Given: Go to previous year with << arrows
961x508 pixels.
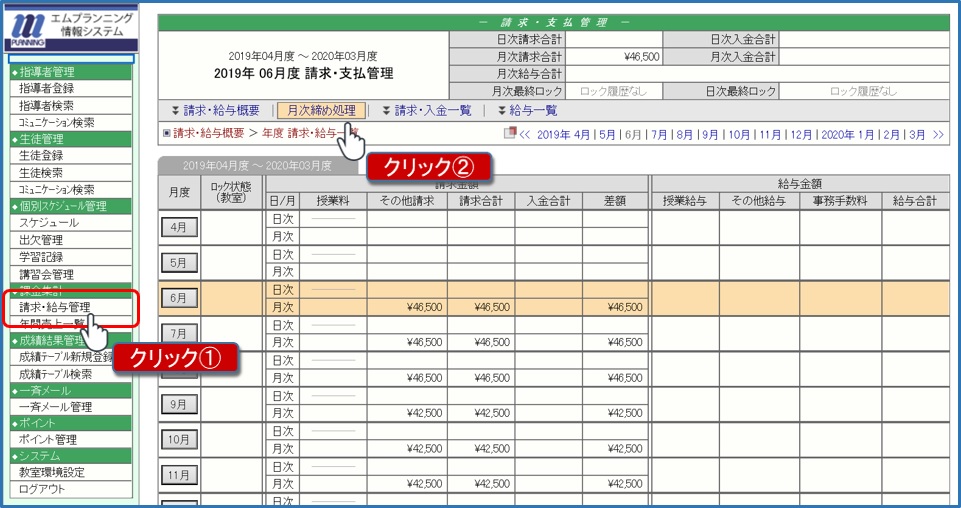Looking at the screenshot, I should pyautogui.click(x=526, y=134).
